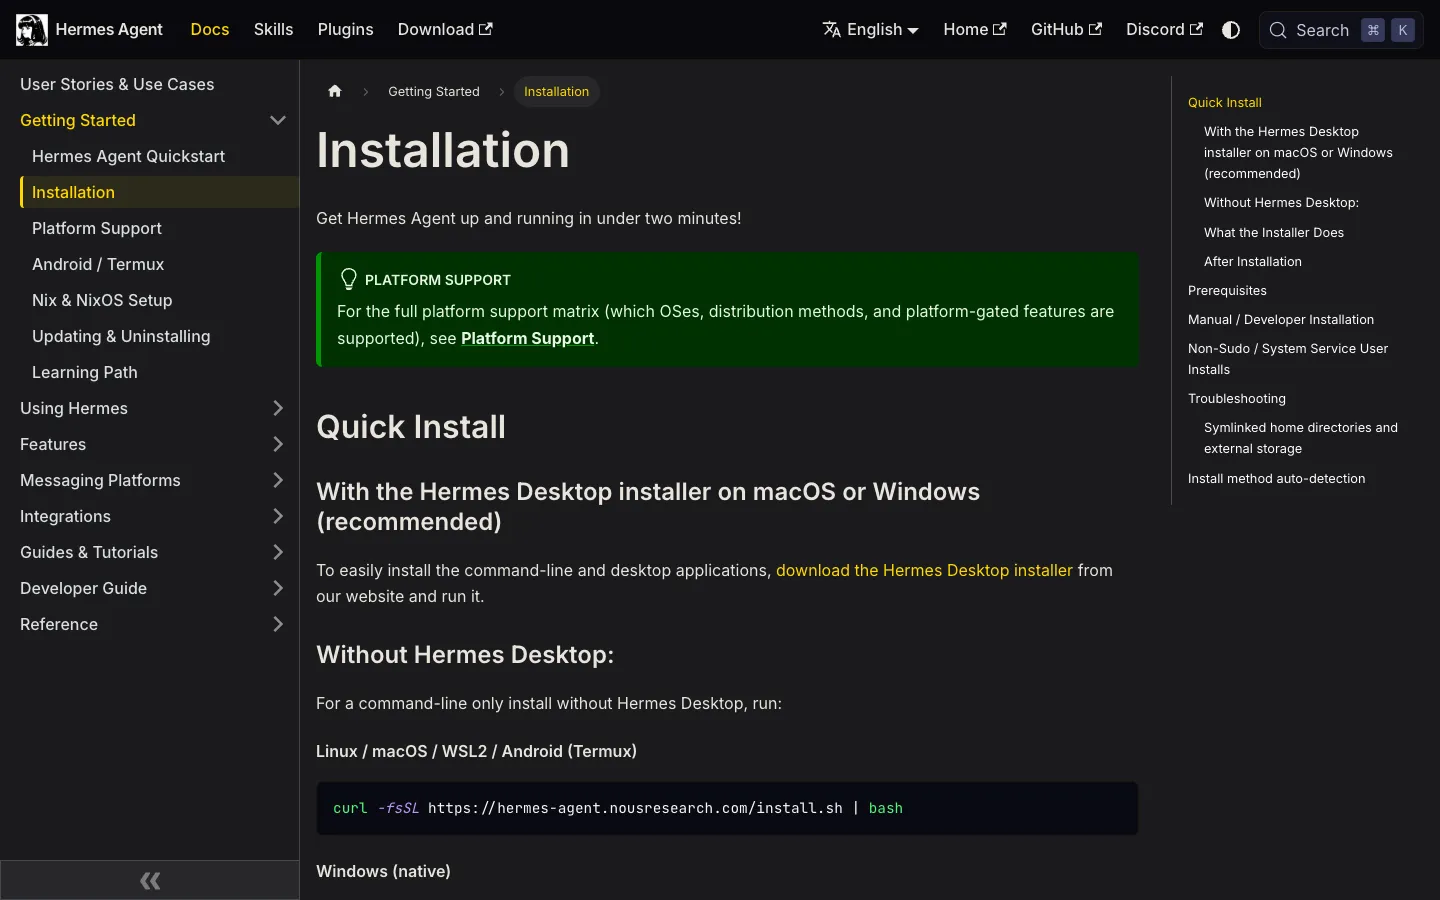The width and height of the screenshot is (1440, 900).
Task: Click the Without Hermes Desktop: heading
Action: click(465, 654)
